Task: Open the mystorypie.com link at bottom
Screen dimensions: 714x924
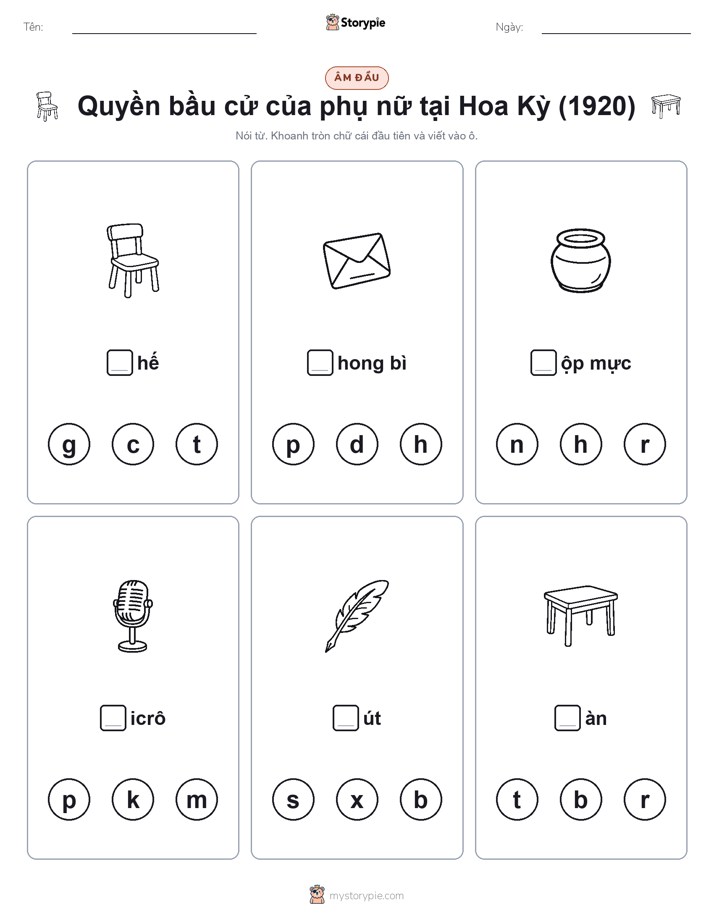Action: [366, 896]
